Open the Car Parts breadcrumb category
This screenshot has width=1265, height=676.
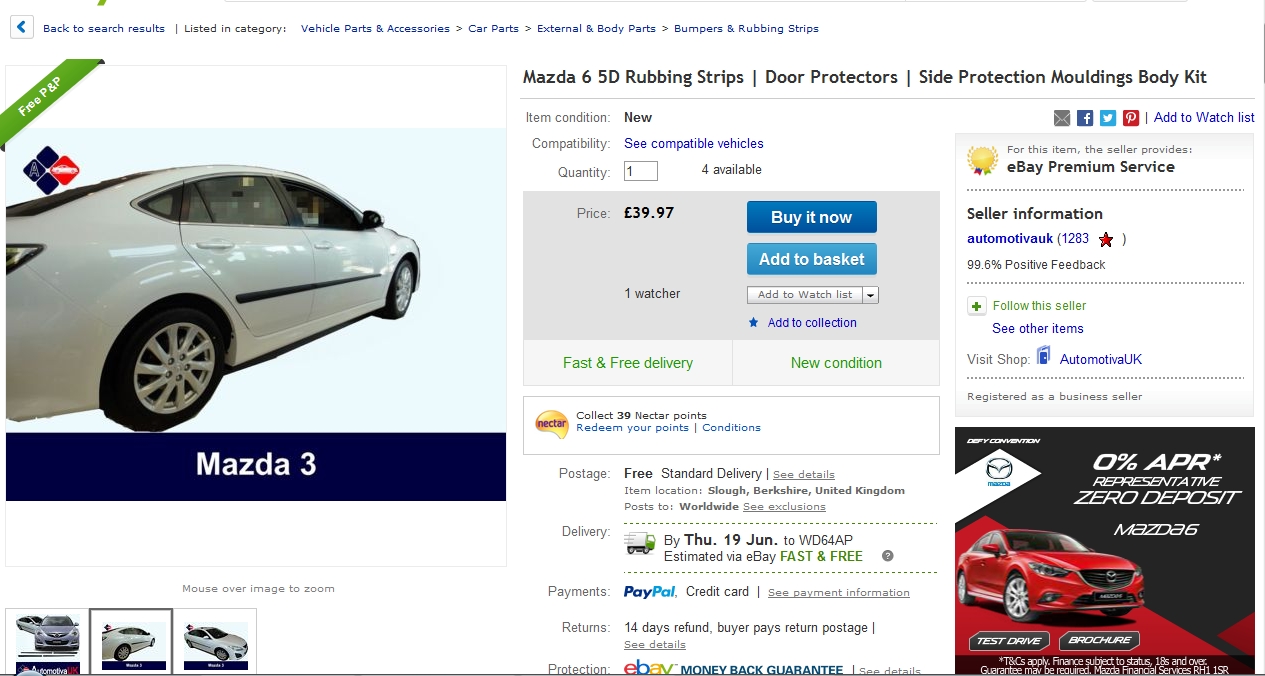pos(493,29)
